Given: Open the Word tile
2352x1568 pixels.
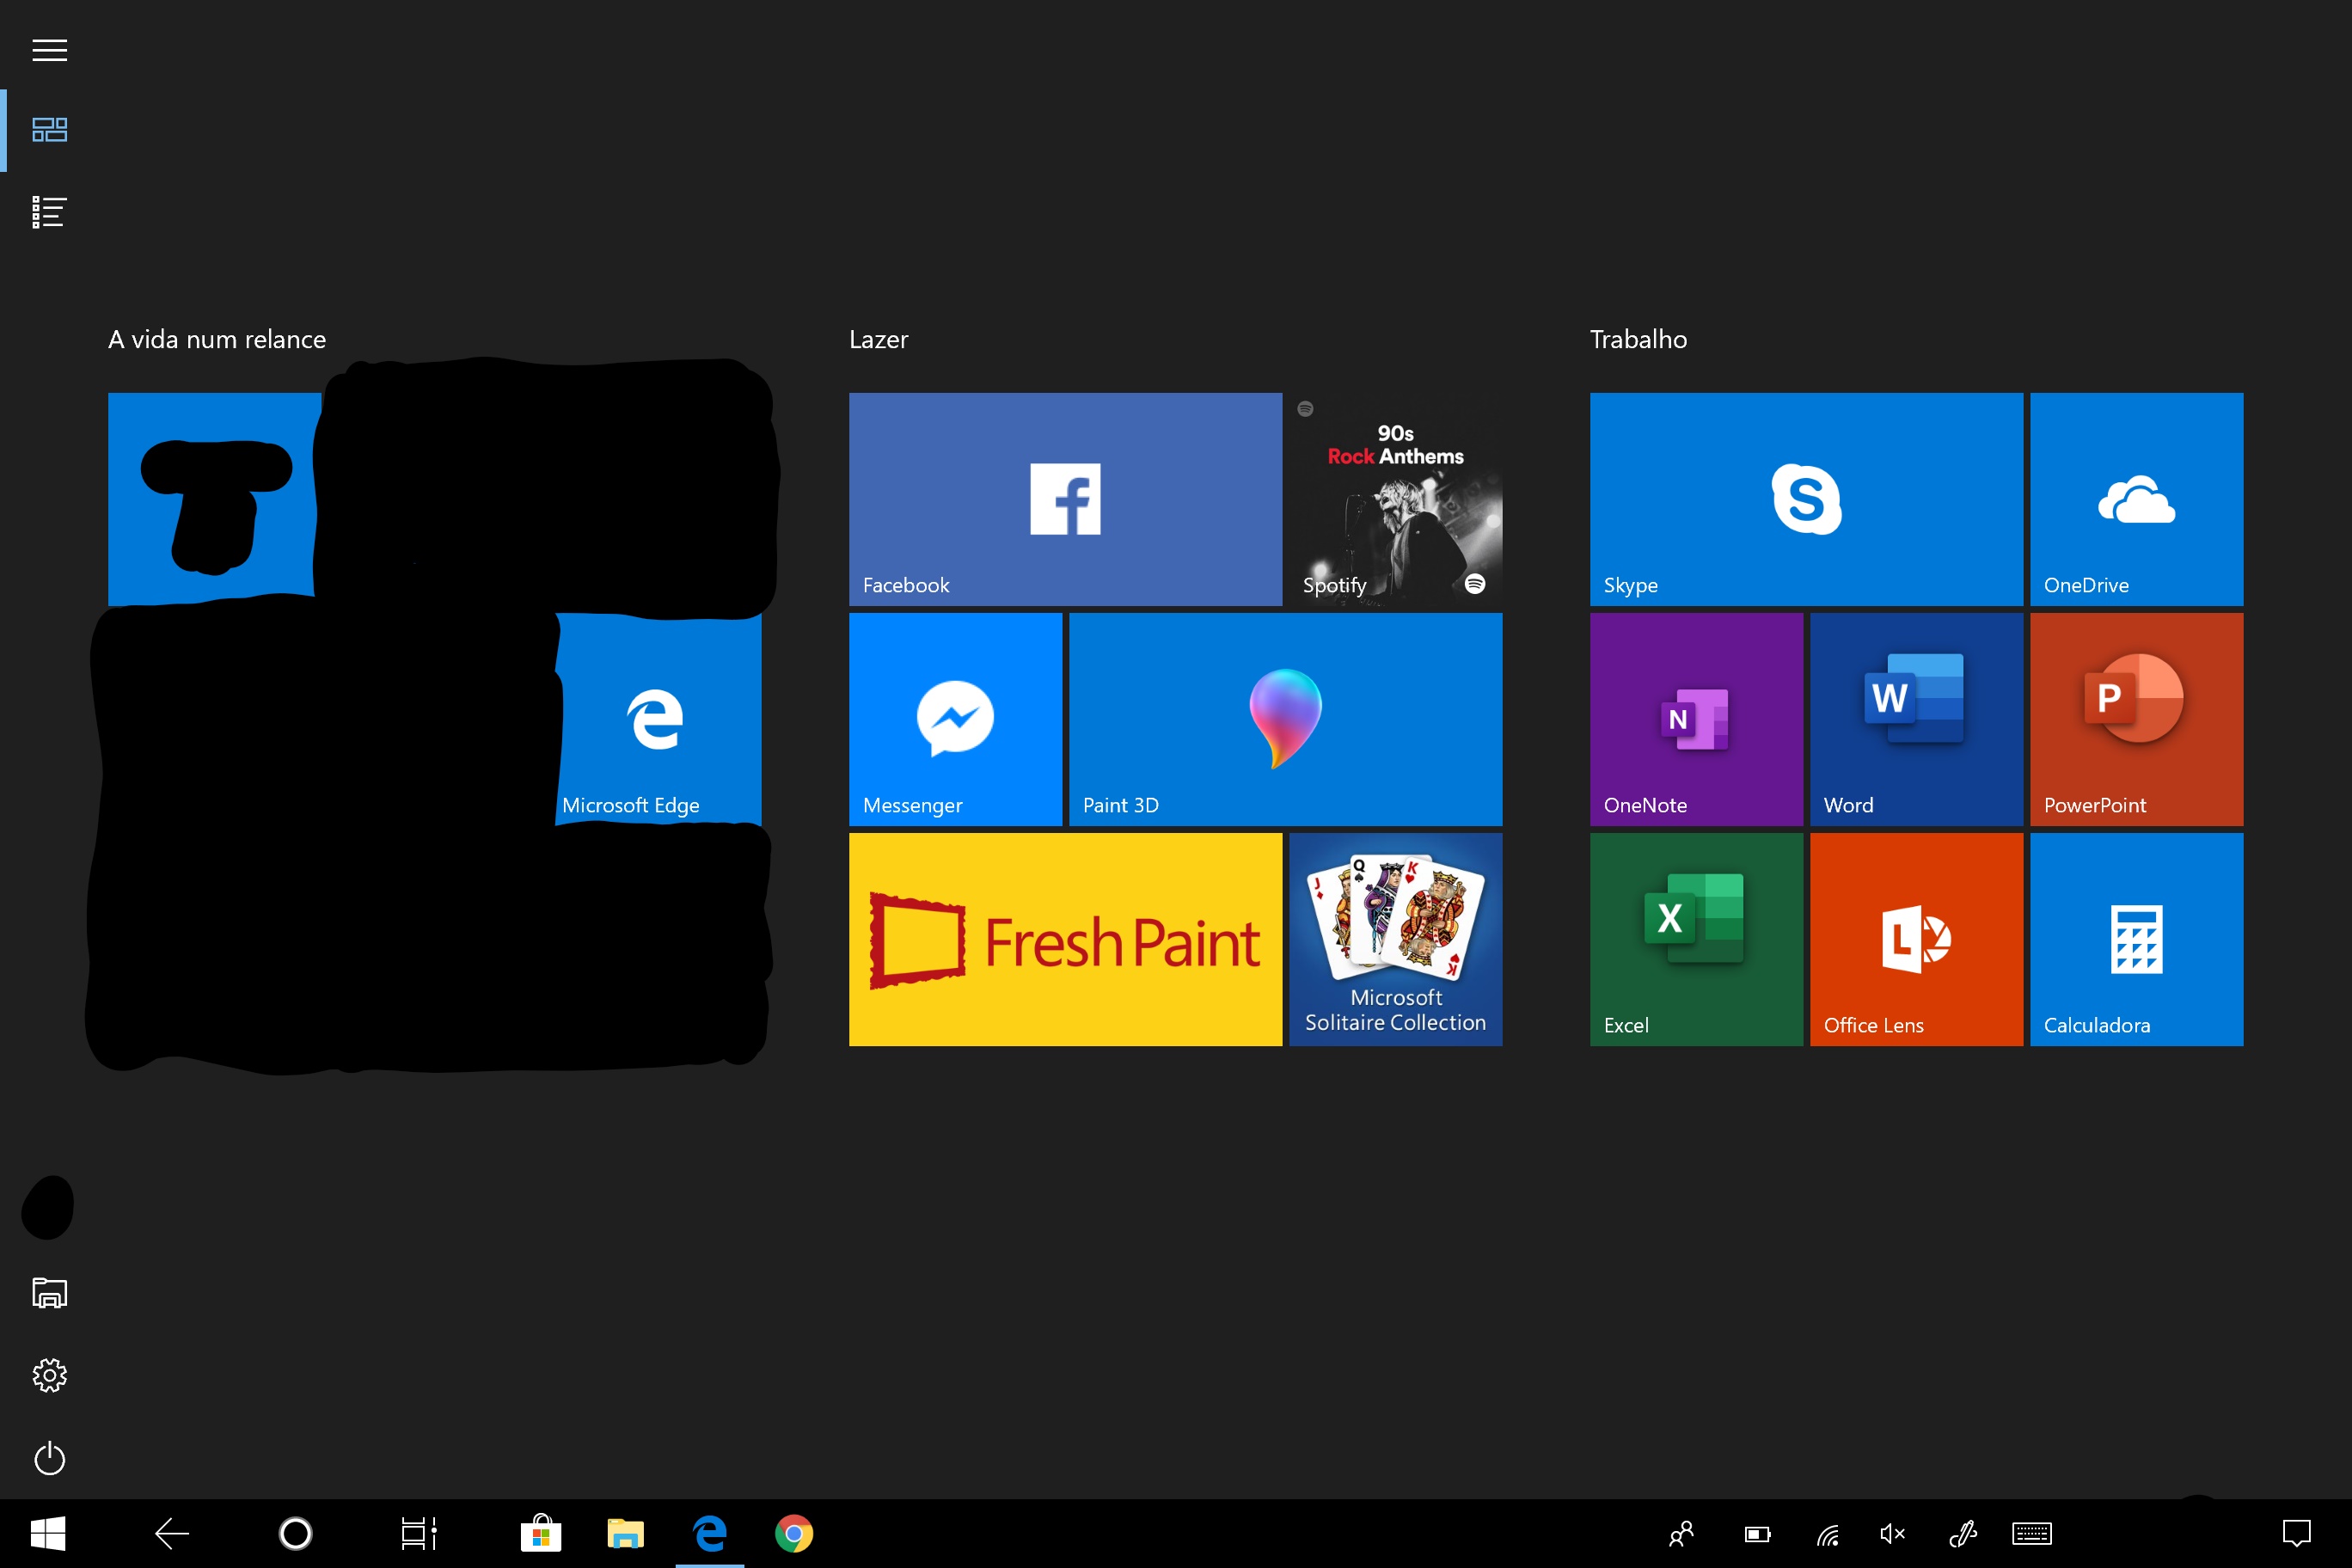Looking at the screenshot, I should [1916, 719].
